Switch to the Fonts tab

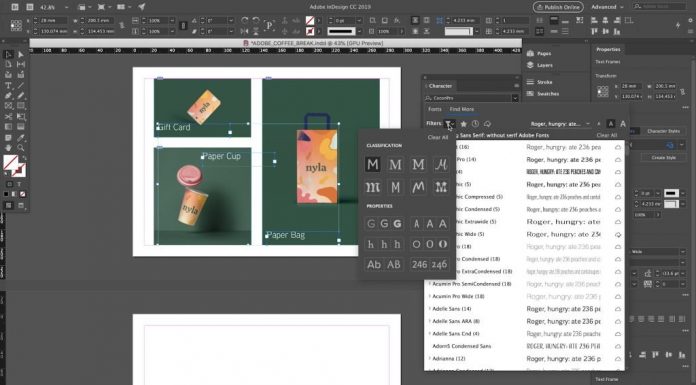(435, 109)
